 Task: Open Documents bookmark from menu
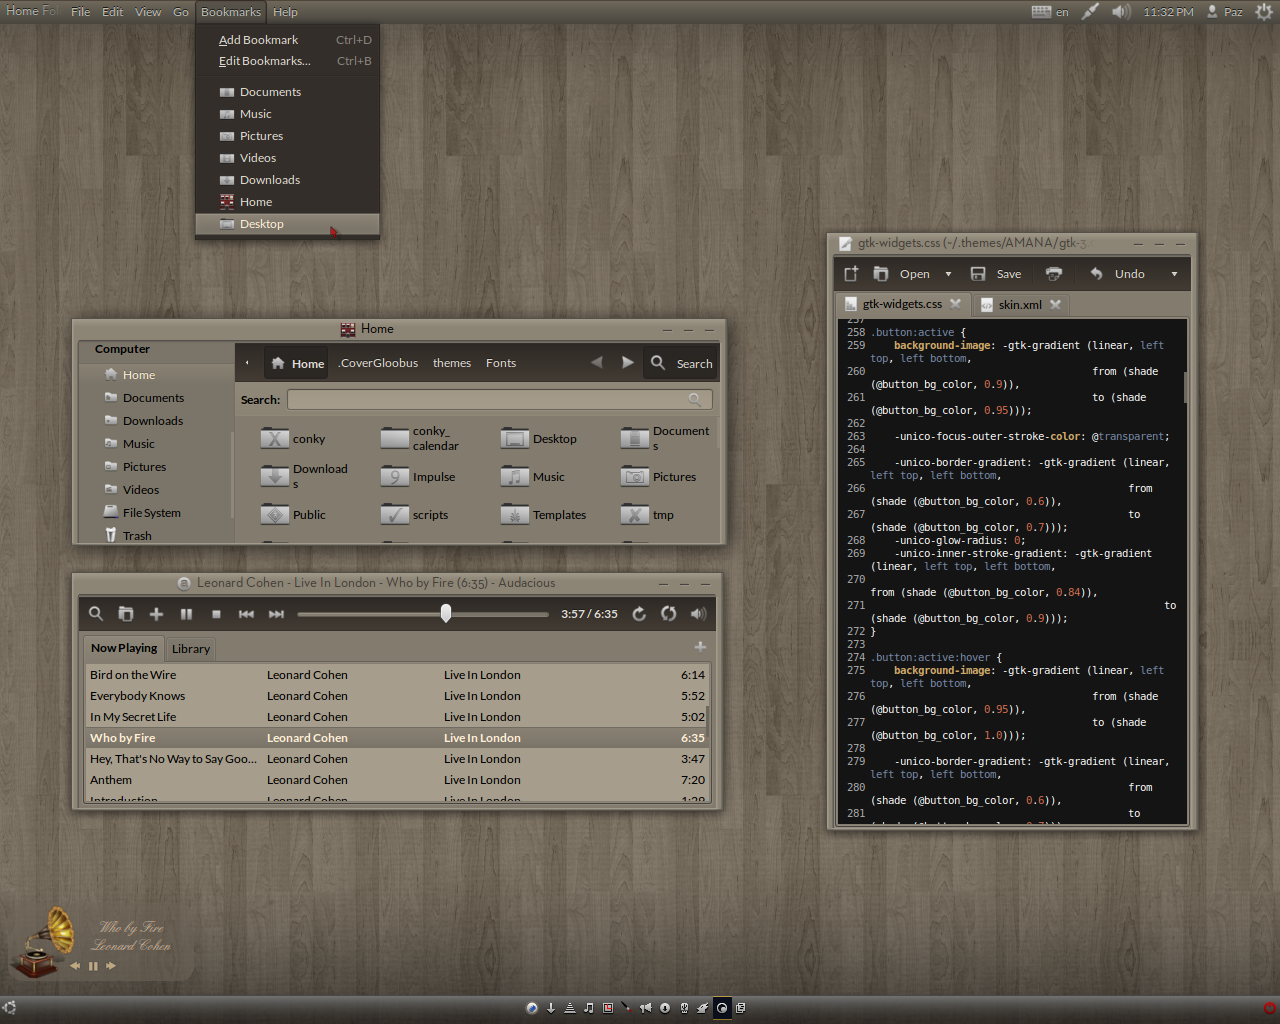coord(287,92)
